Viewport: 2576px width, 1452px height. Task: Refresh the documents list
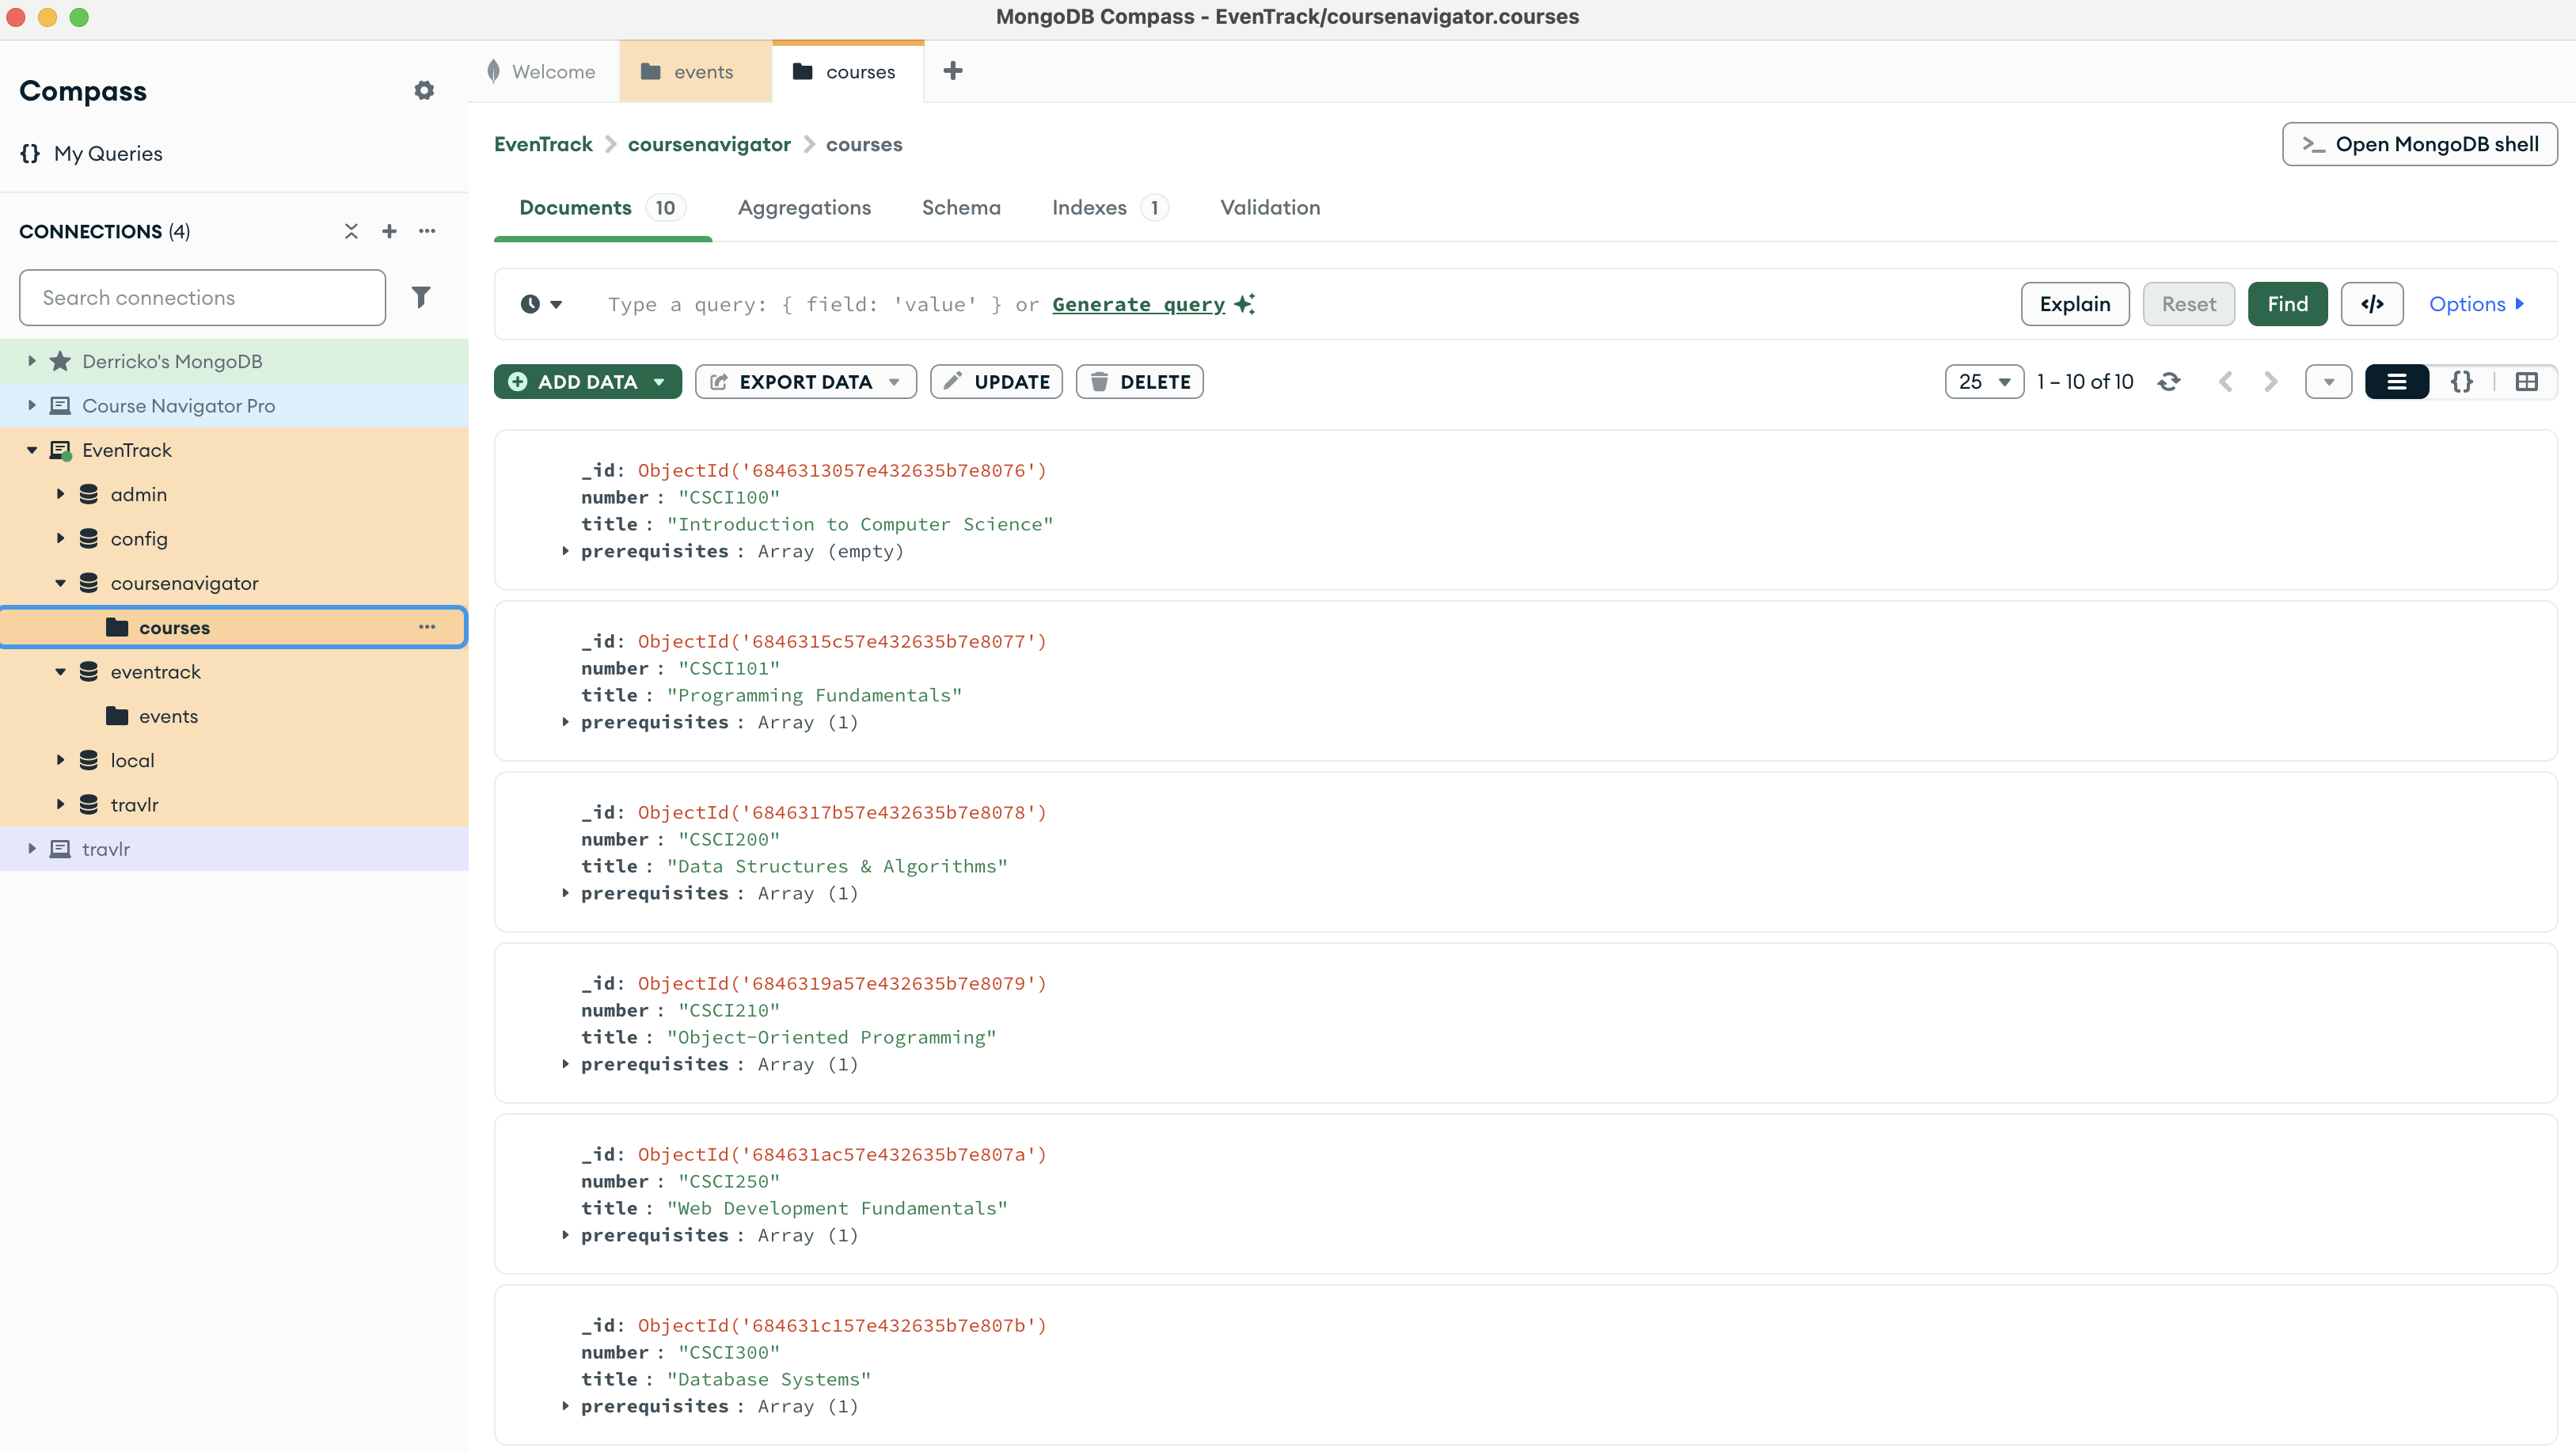click(2168, 382)
